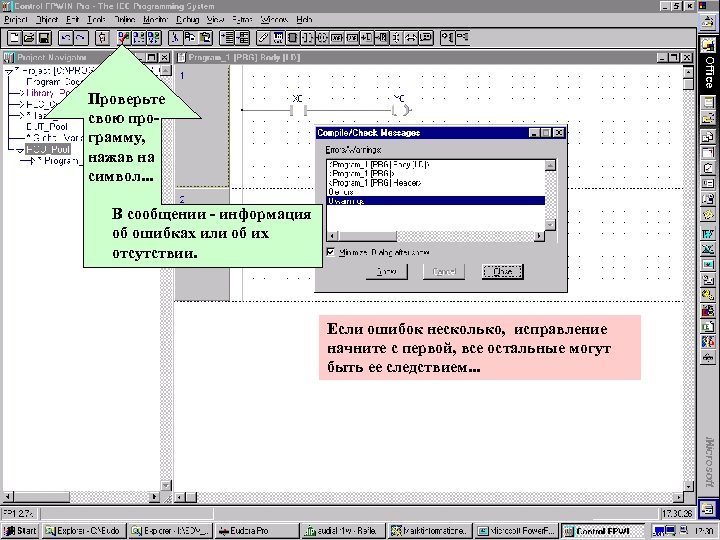The image size is (720, 540).
Task: Expand the Library Pool tree node
Action: pyautogui.click(x=21, y=93)
